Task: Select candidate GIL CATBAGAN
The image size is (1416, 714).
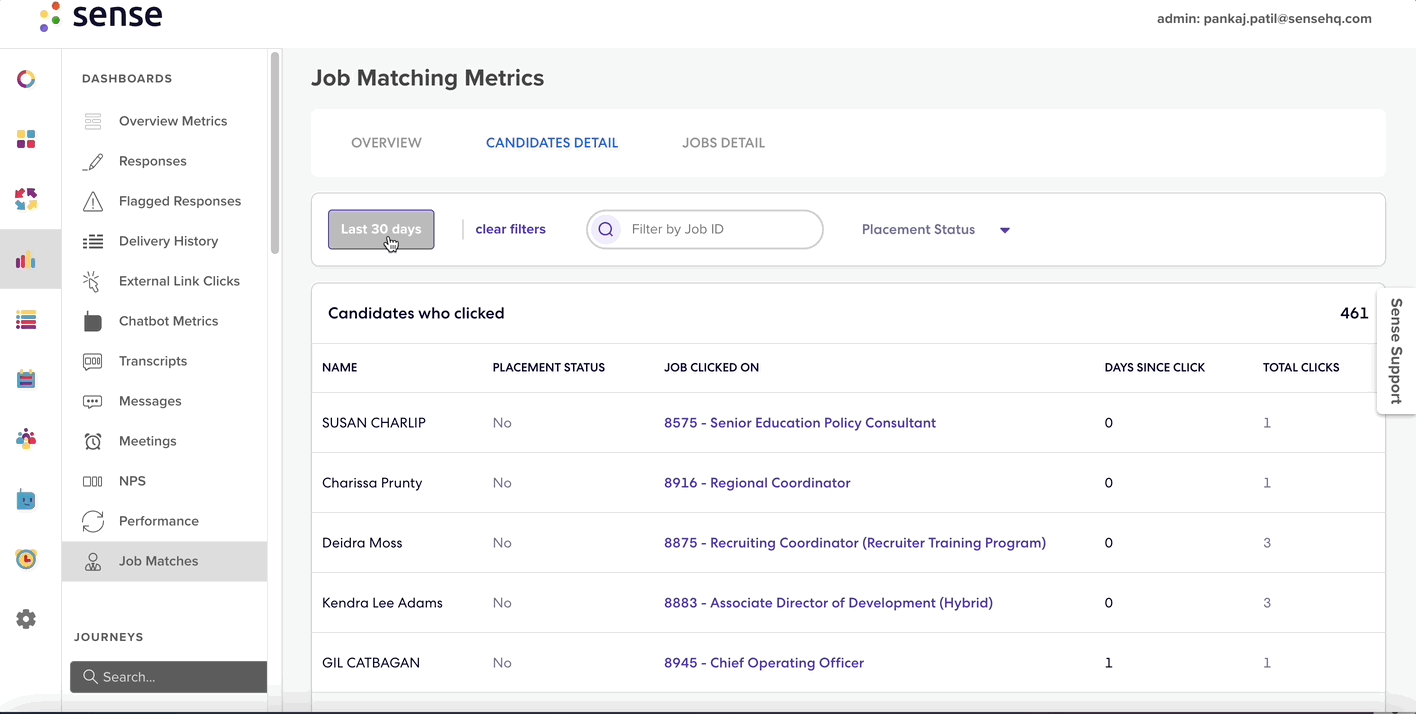Action: [x=371, y=663]
